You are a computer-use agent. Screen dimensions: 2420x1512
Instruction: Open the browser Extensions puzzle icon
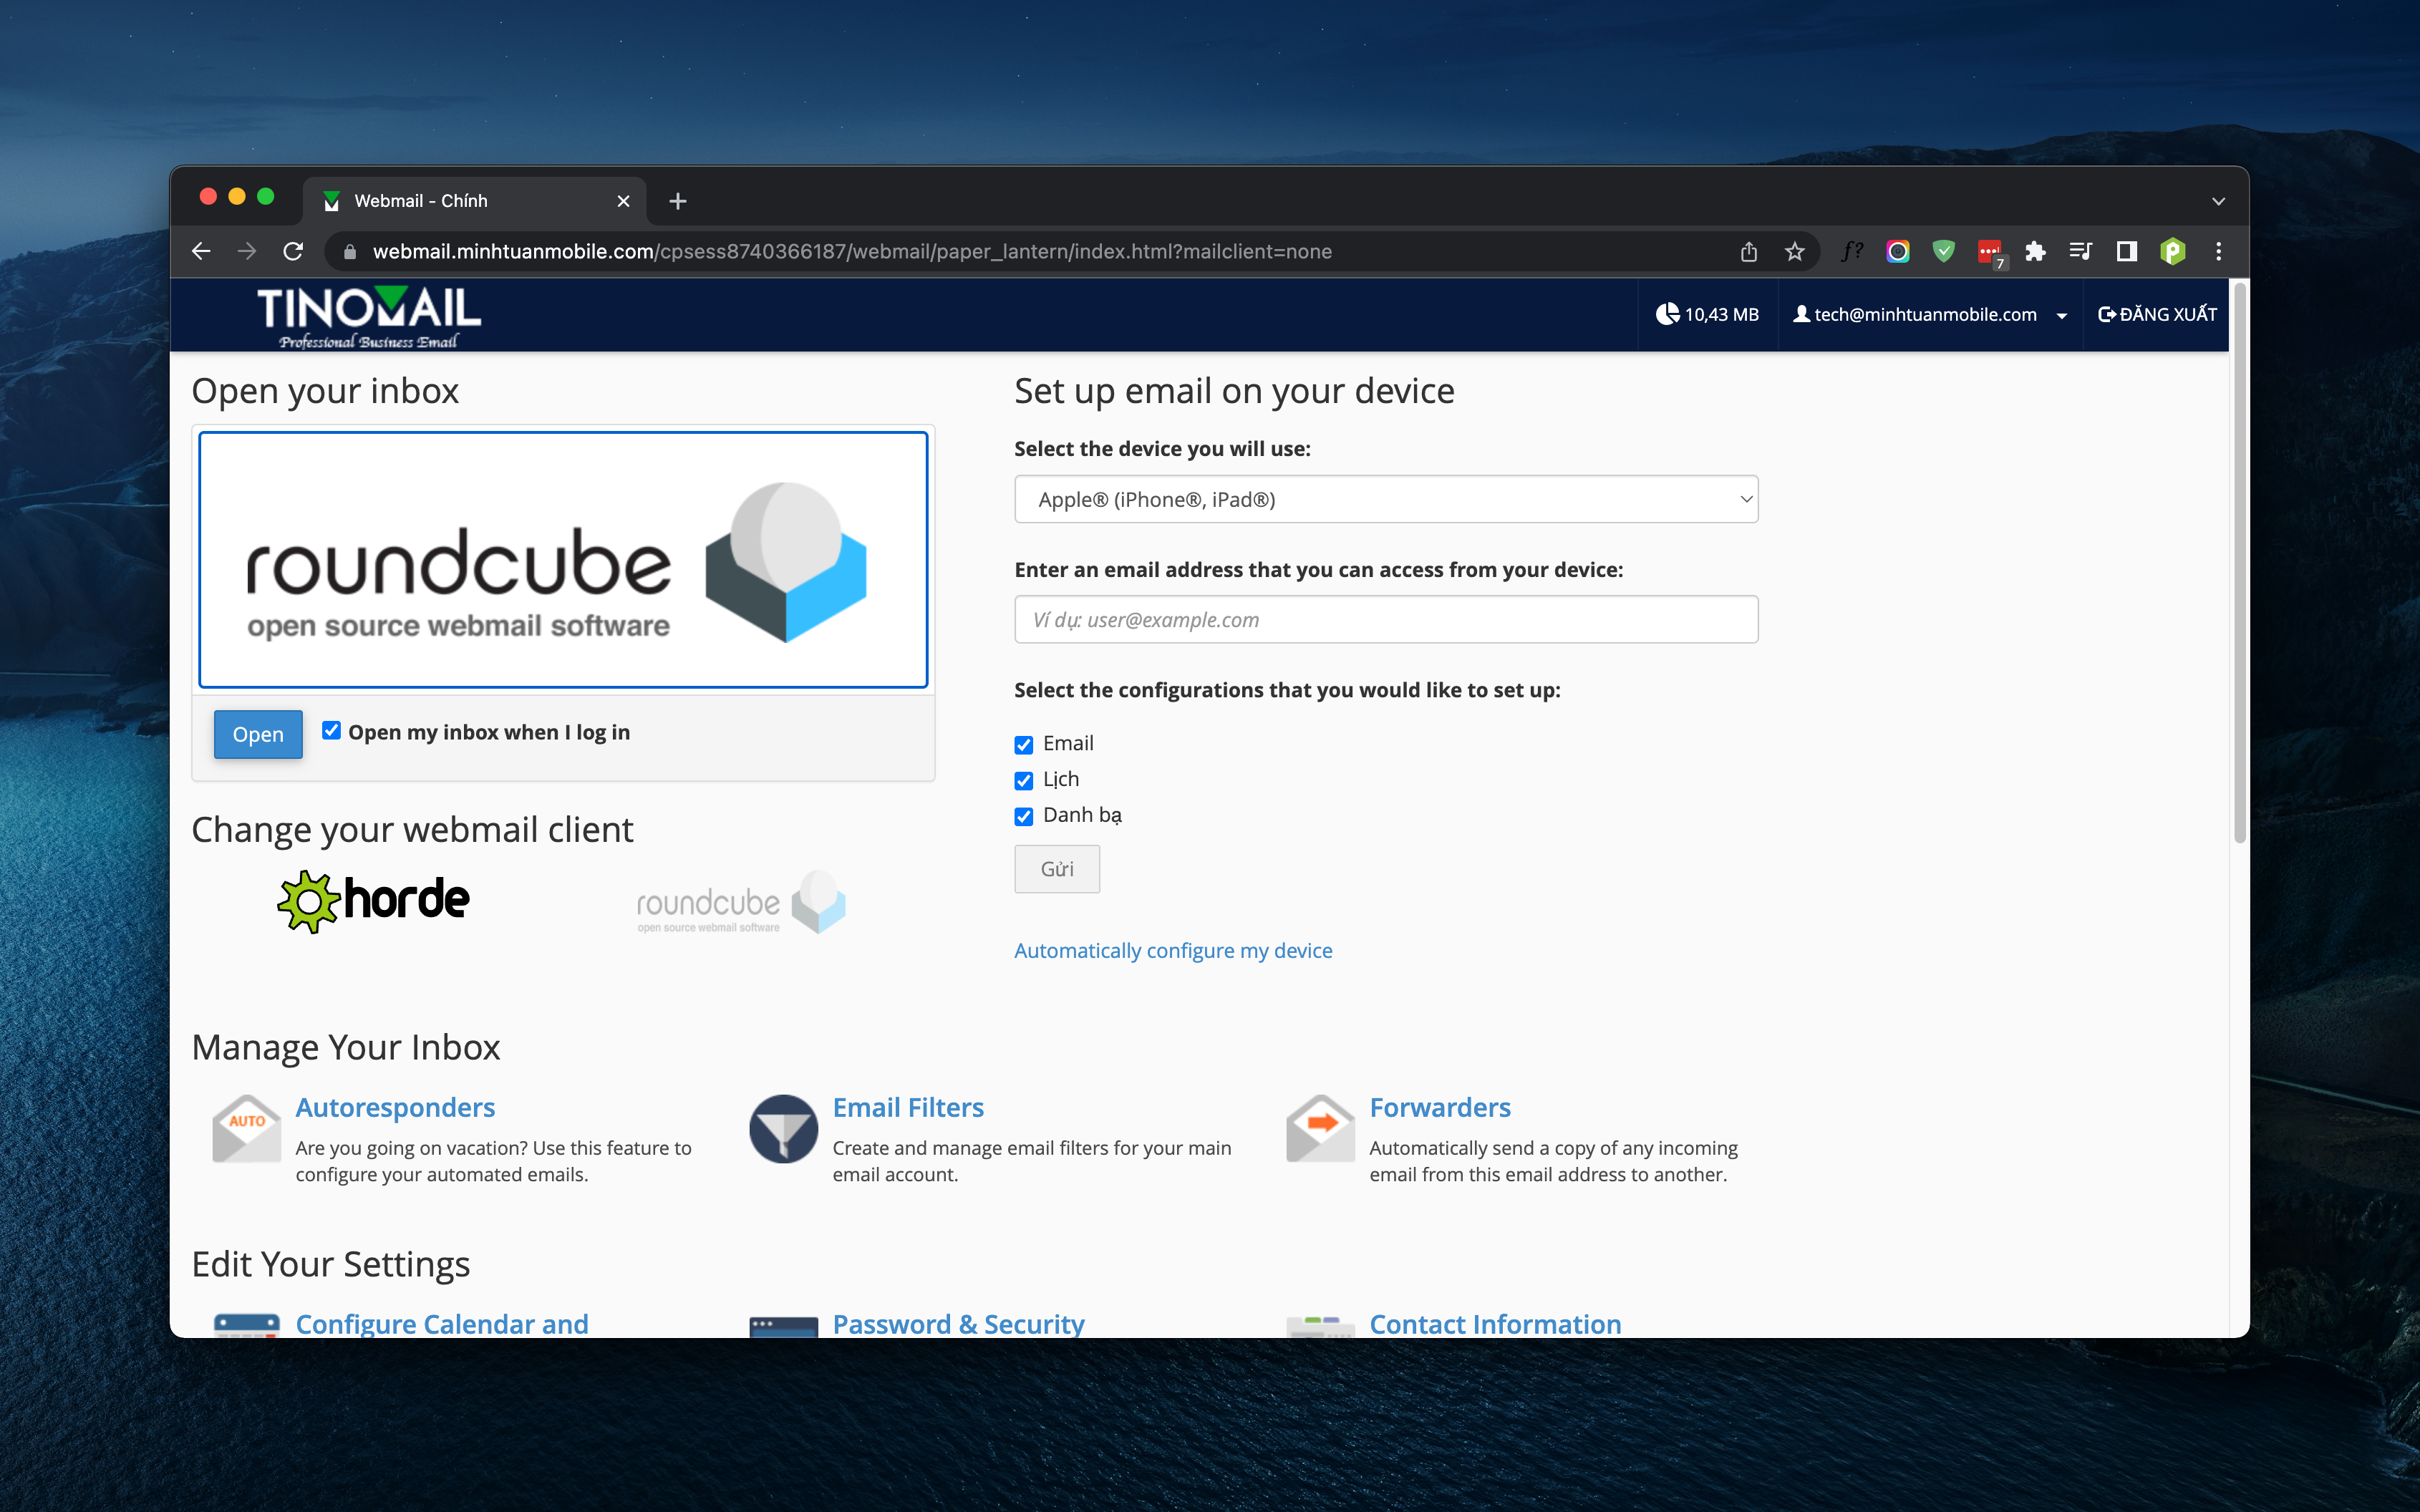click(2035, 252)
